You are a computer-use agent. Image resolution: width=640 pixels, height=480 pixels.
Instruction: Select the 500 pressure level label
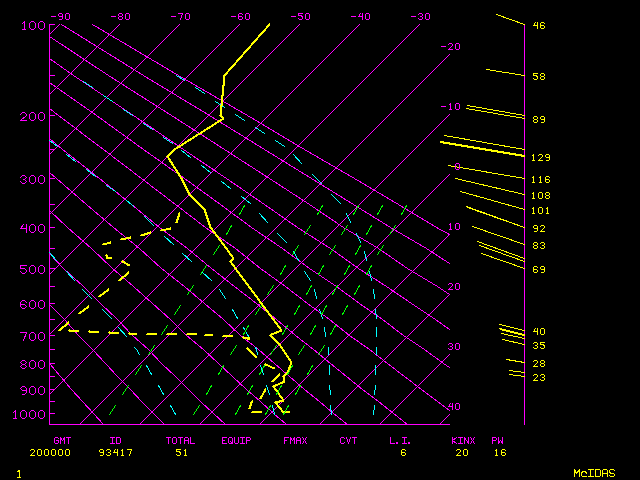click(33, 270)
